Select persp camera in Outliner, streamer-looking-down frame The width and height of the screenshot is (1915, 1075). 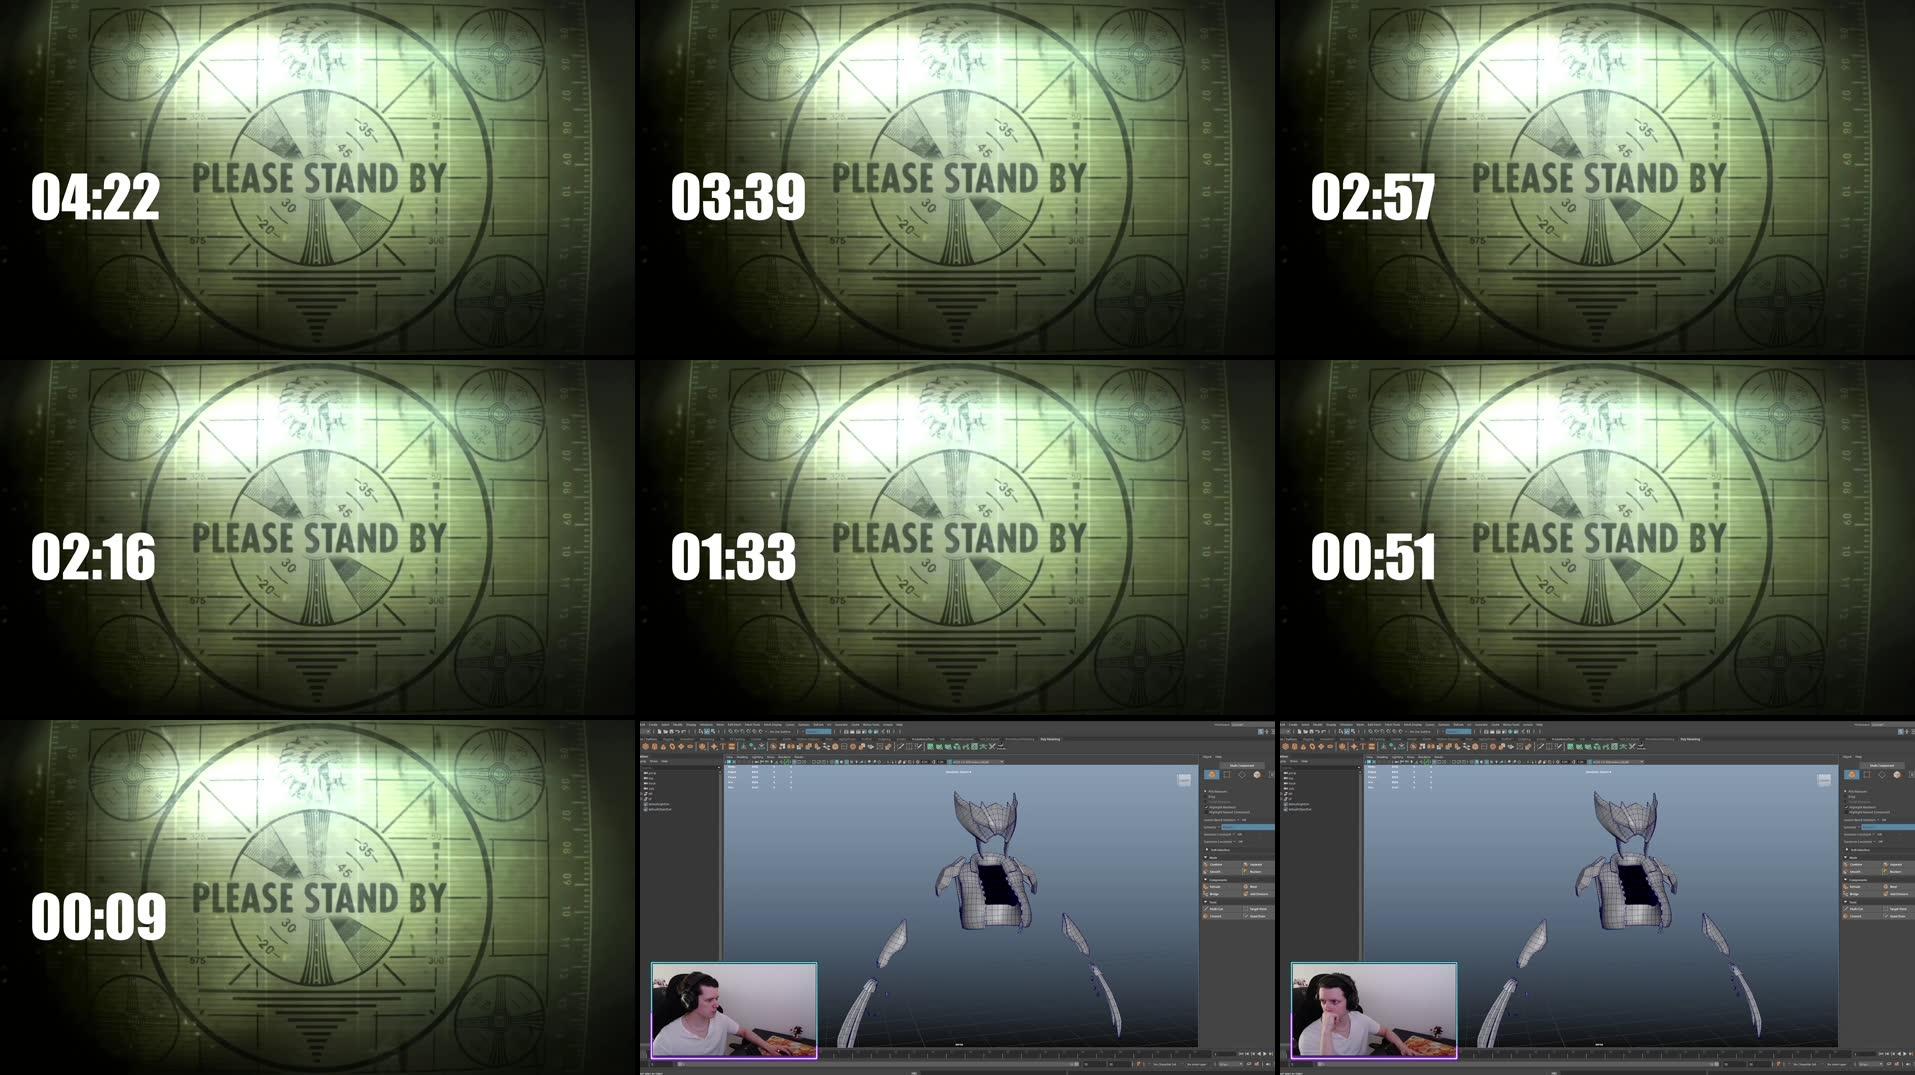click(651, 773)
